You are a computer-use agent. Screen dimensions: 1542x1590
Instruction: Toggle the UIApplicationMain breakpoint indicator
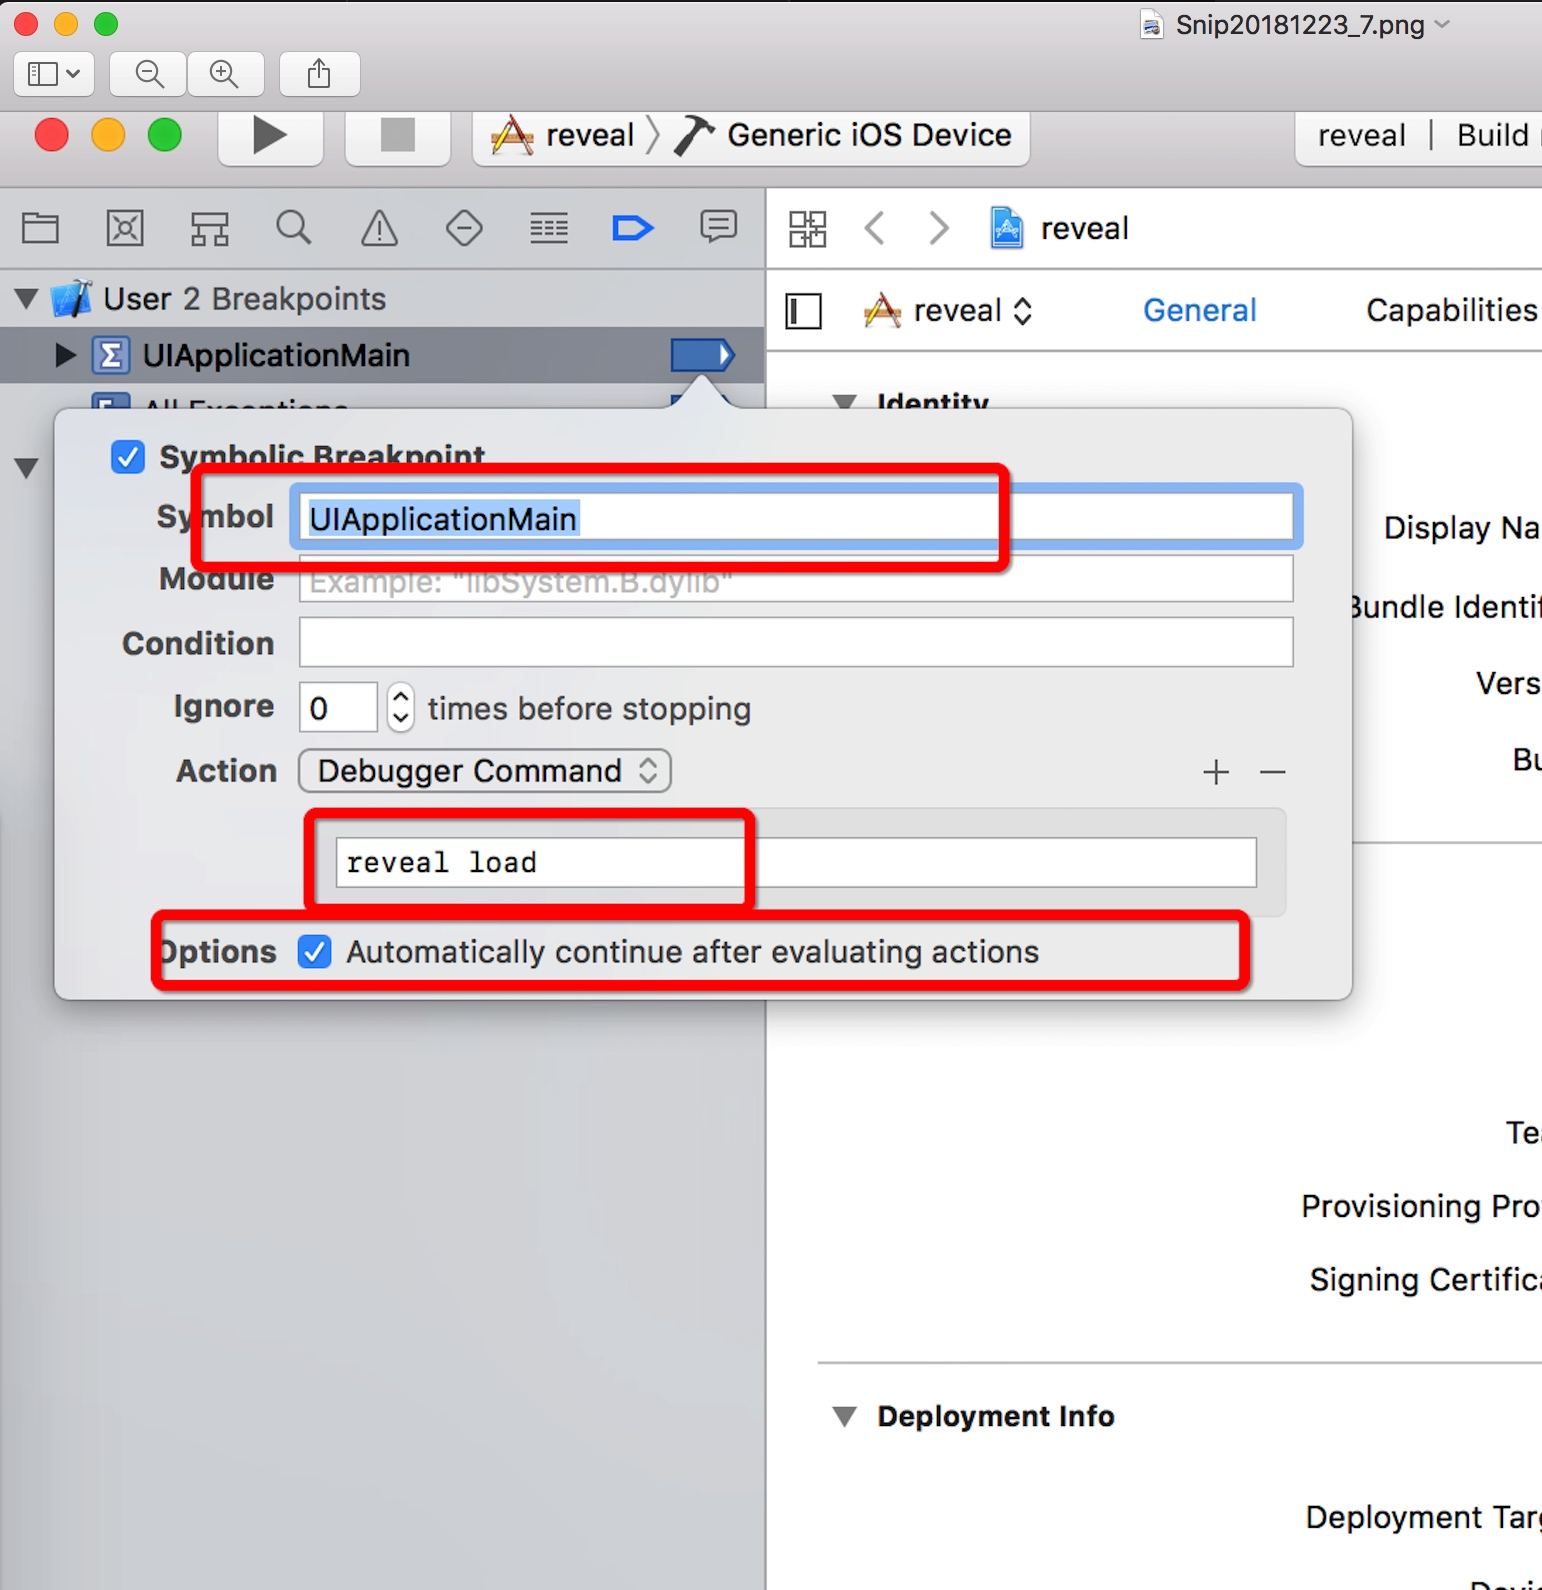pos(702,355)
